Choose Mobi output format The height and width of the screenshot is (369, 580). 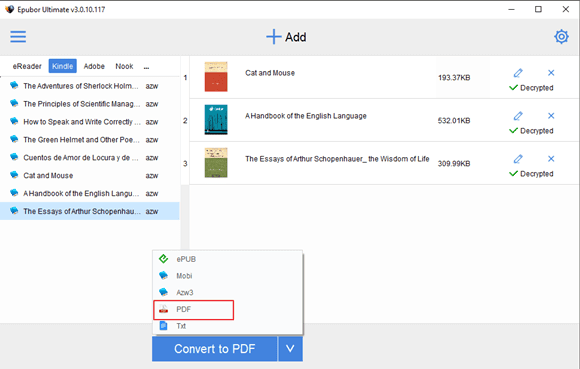point(228,275)
